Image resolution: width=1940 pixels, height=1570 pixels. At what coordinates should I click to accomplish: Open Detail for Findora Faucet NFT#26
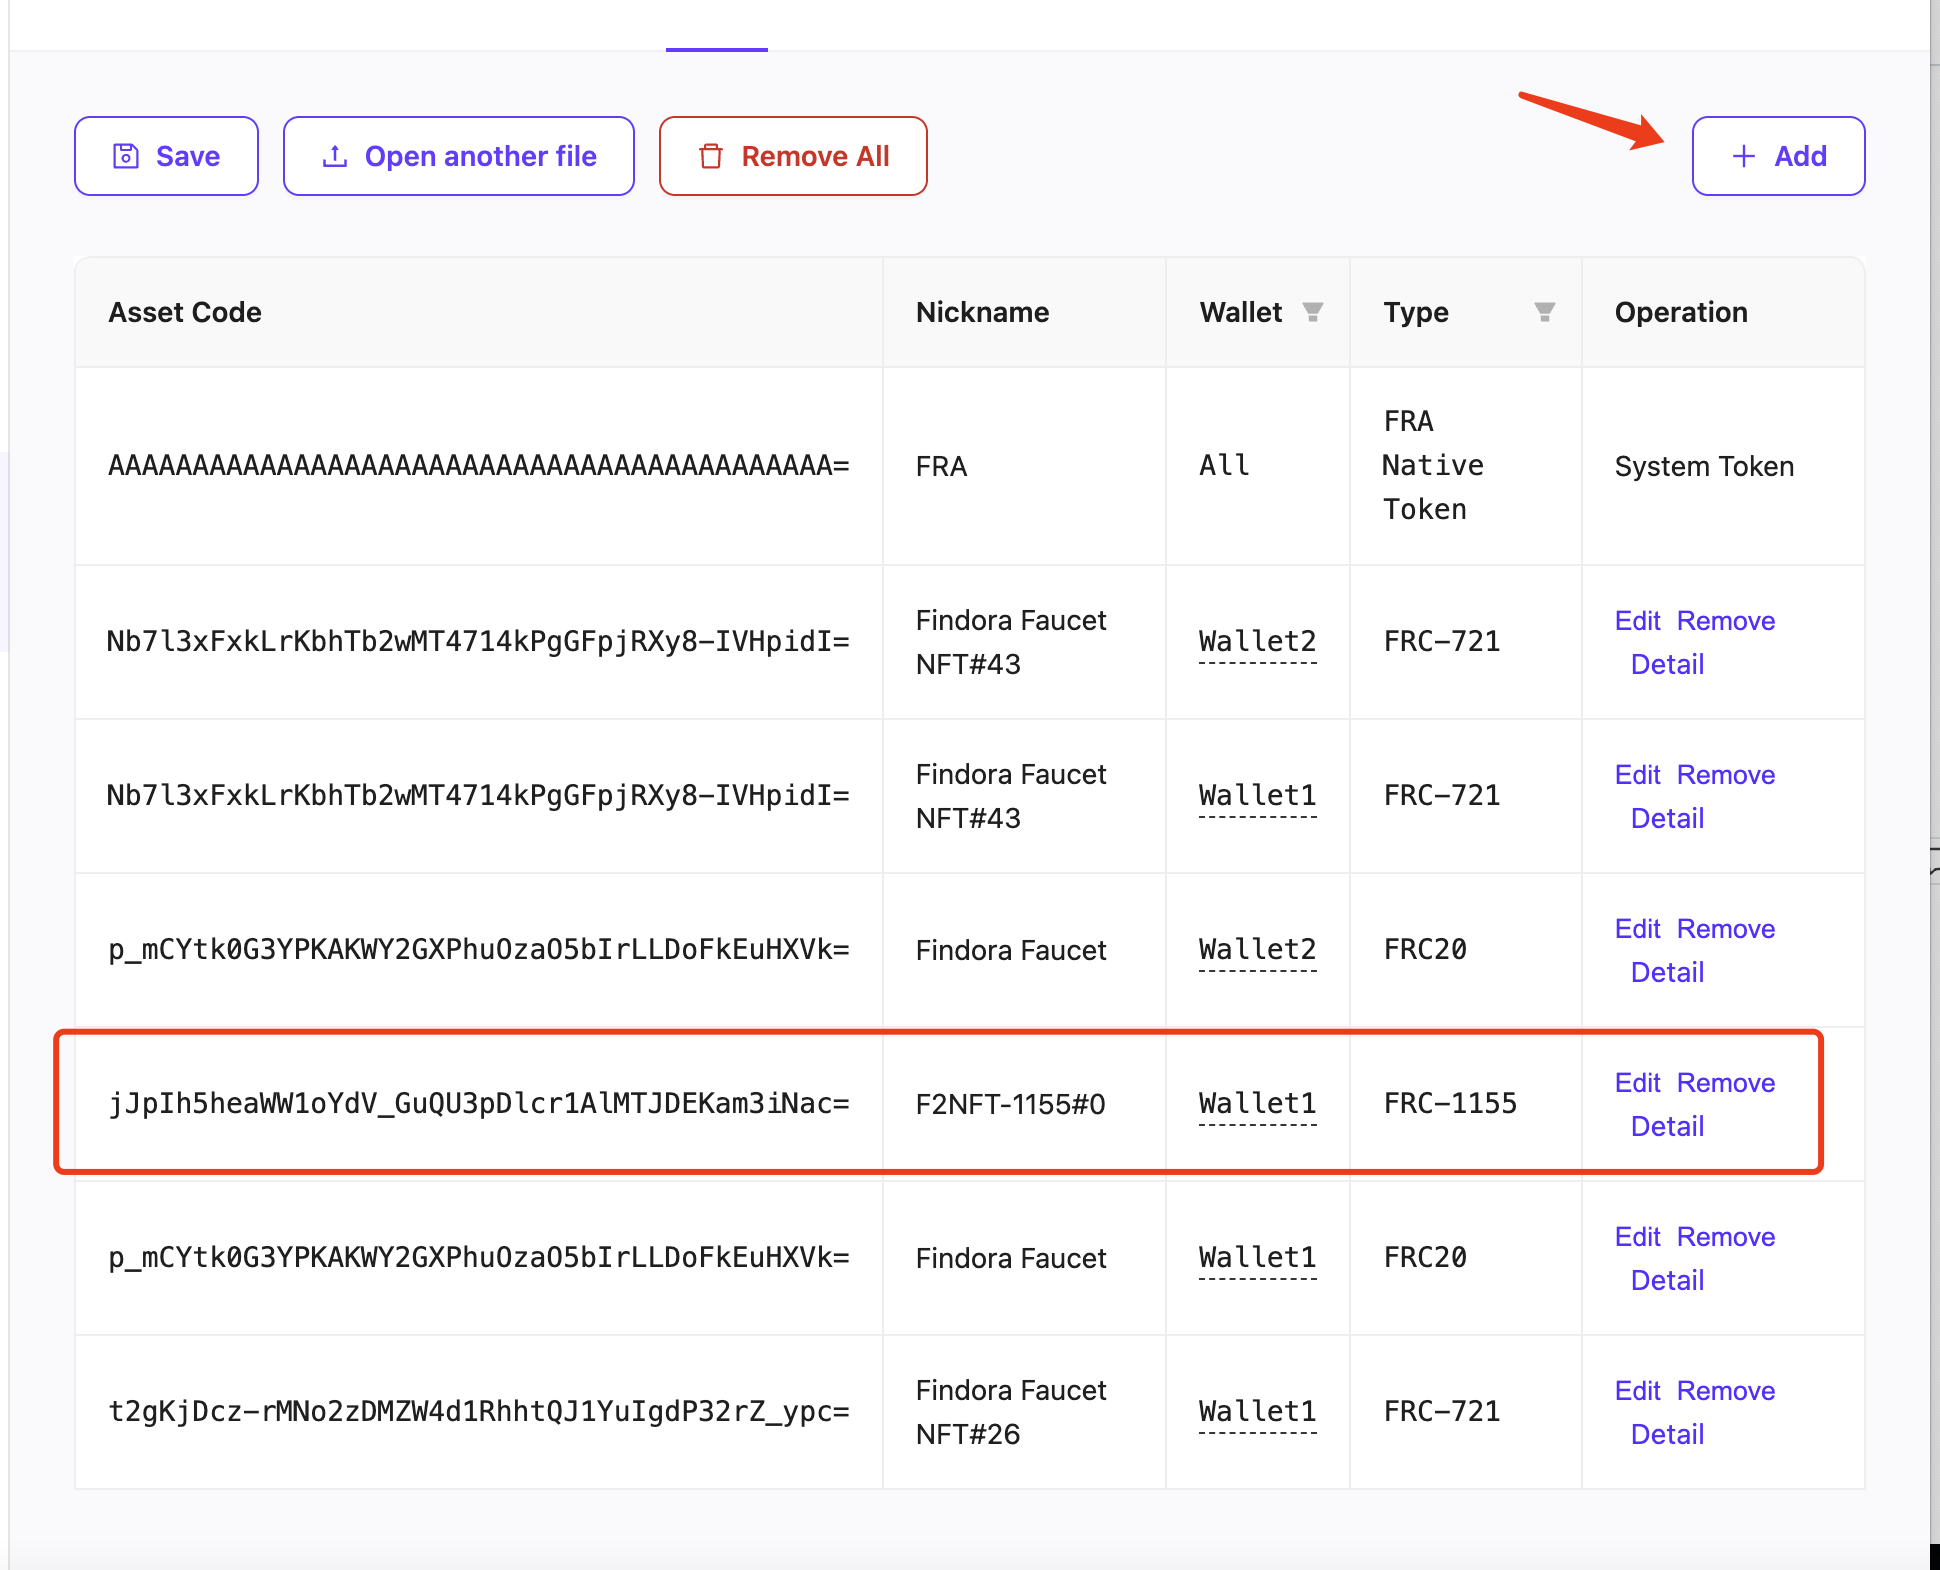tap(1667, 1435)
